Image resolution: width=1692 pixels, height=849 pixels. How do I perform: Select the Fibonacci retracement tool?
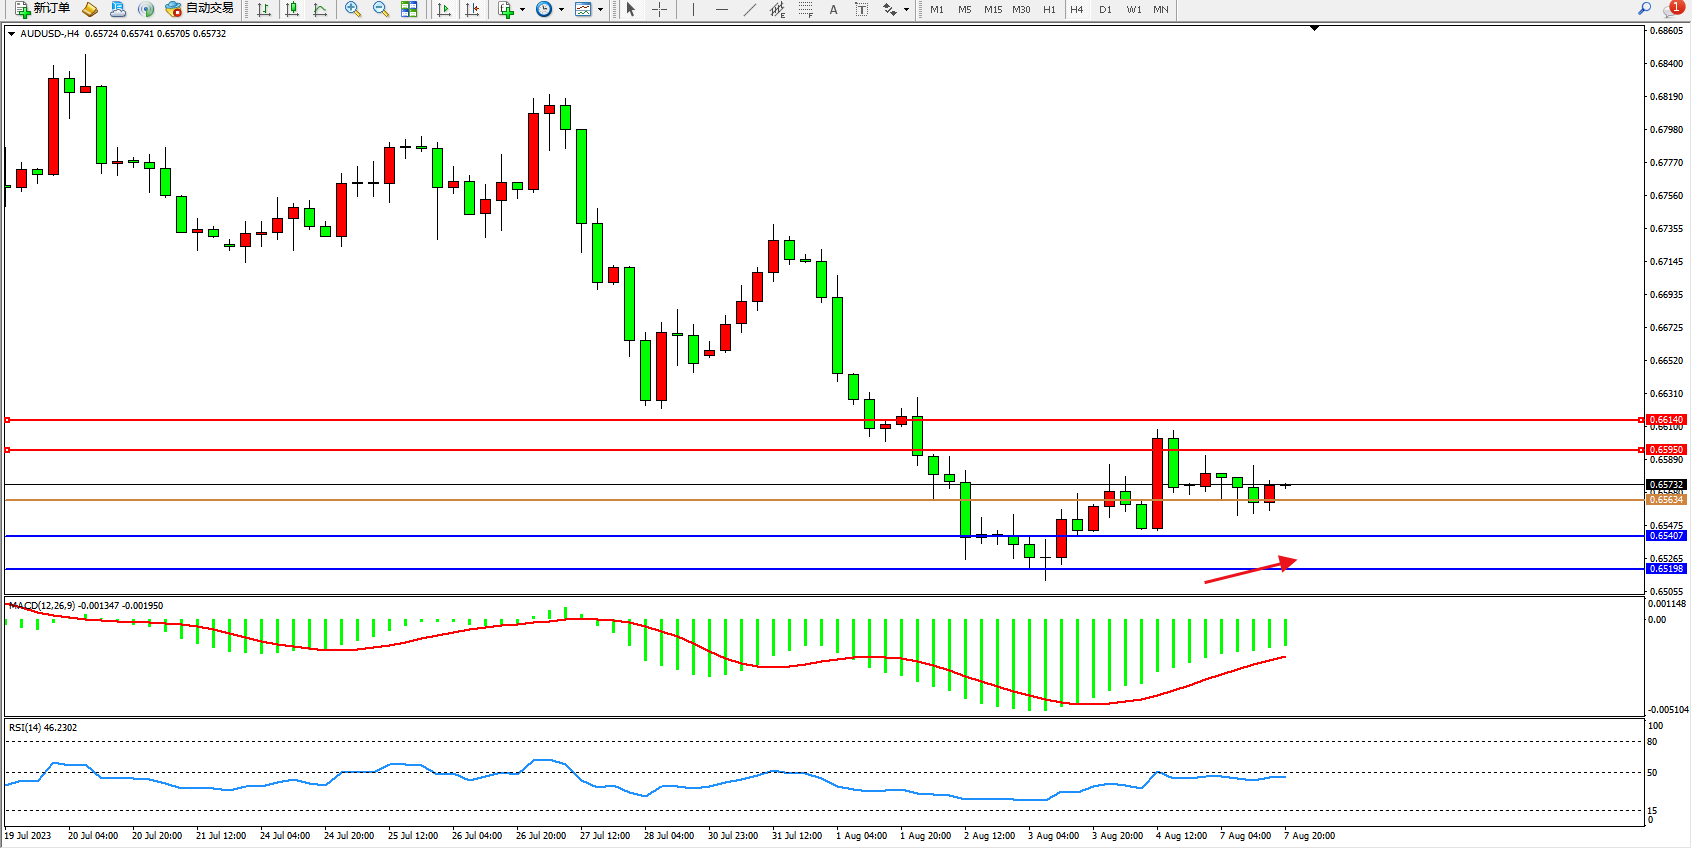click(x=806, y=9)
